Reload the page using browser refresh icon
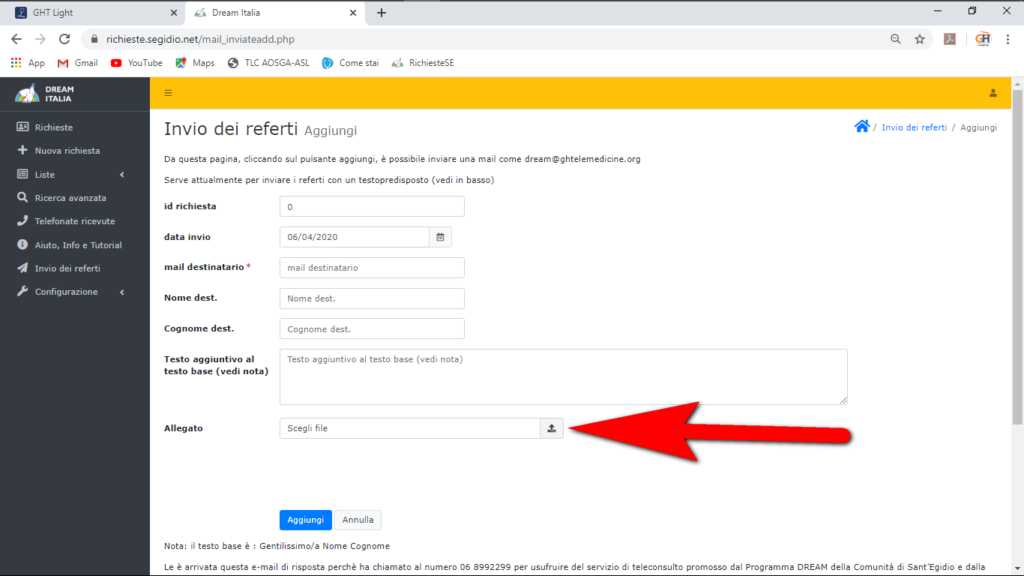Screen dimensions: 1024x576 [65, 39]
